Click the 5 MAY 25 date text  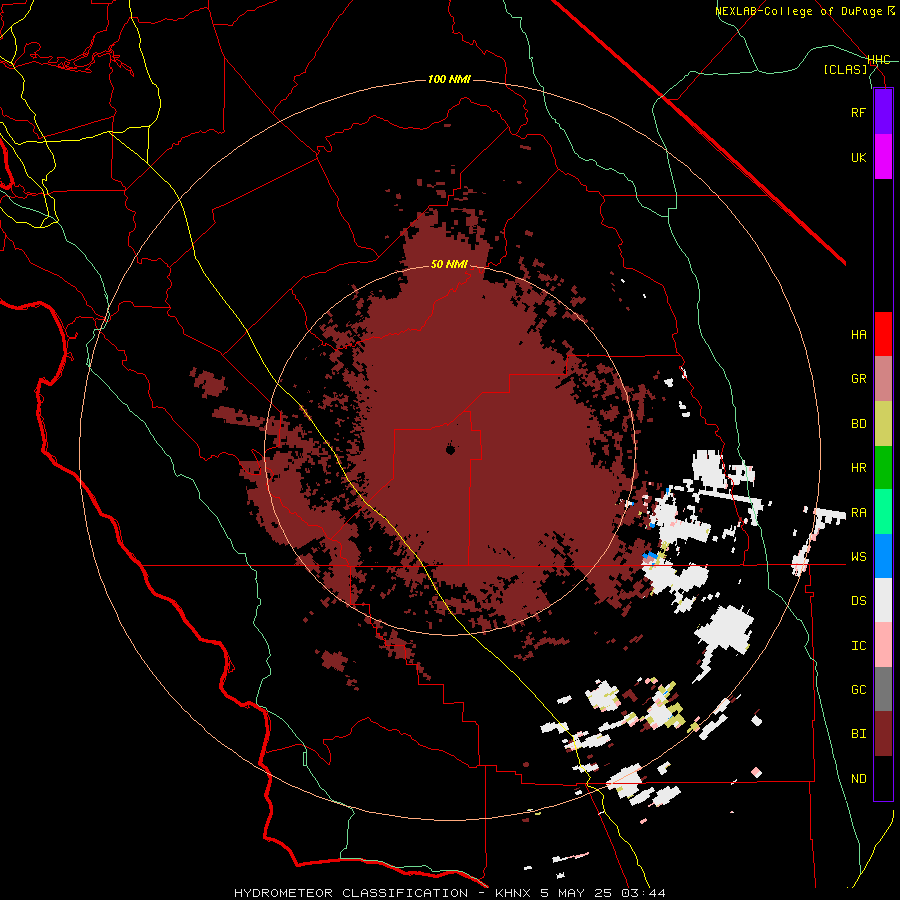576,893
